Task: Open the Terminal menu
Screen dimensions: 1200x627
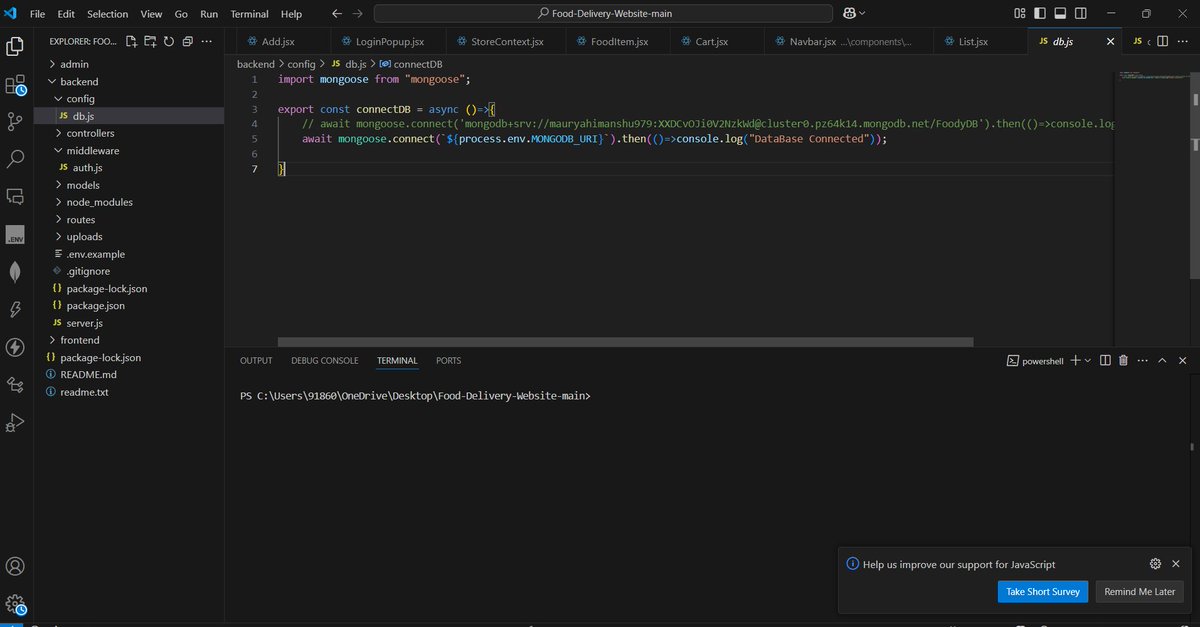Action: pos(249,14)
